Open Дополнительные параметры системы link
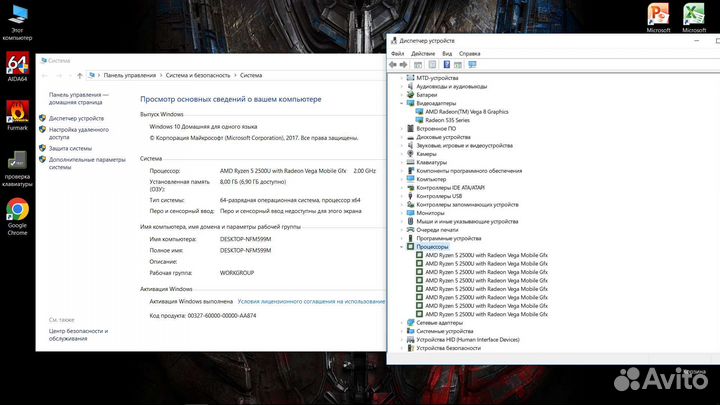This screenshot has height=405, width=720. [x=87, y=163]
